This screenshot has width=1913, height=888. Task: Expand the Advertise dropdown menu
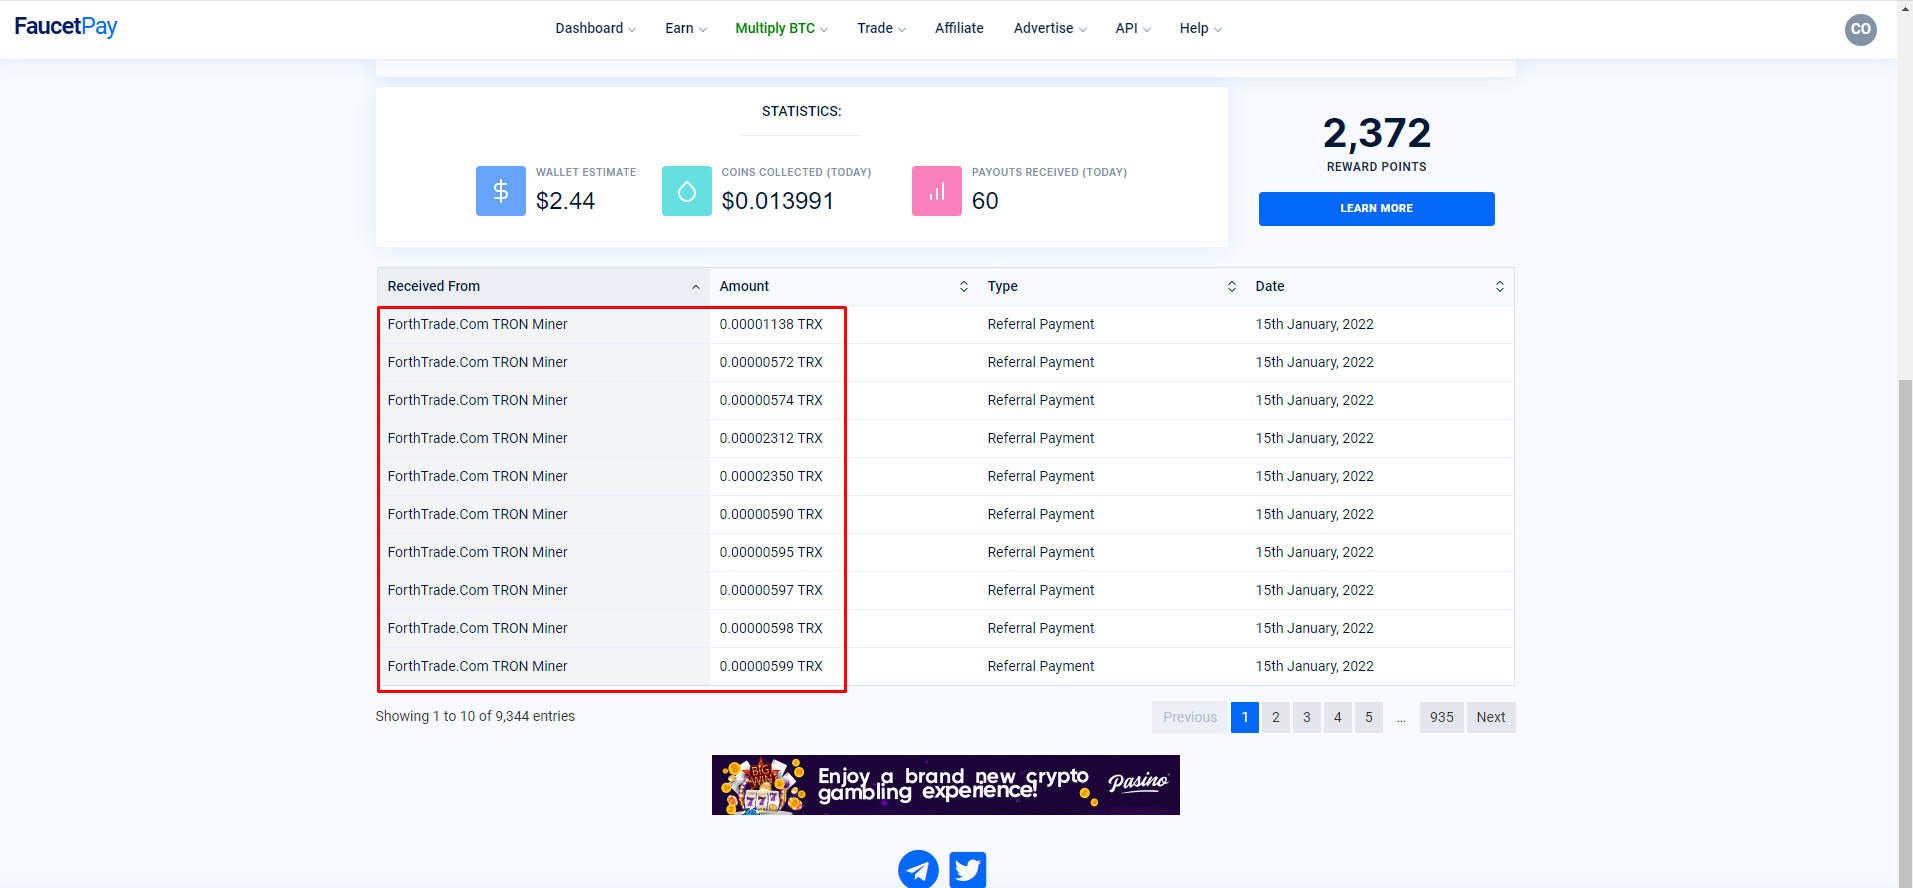pos(1050,28)
